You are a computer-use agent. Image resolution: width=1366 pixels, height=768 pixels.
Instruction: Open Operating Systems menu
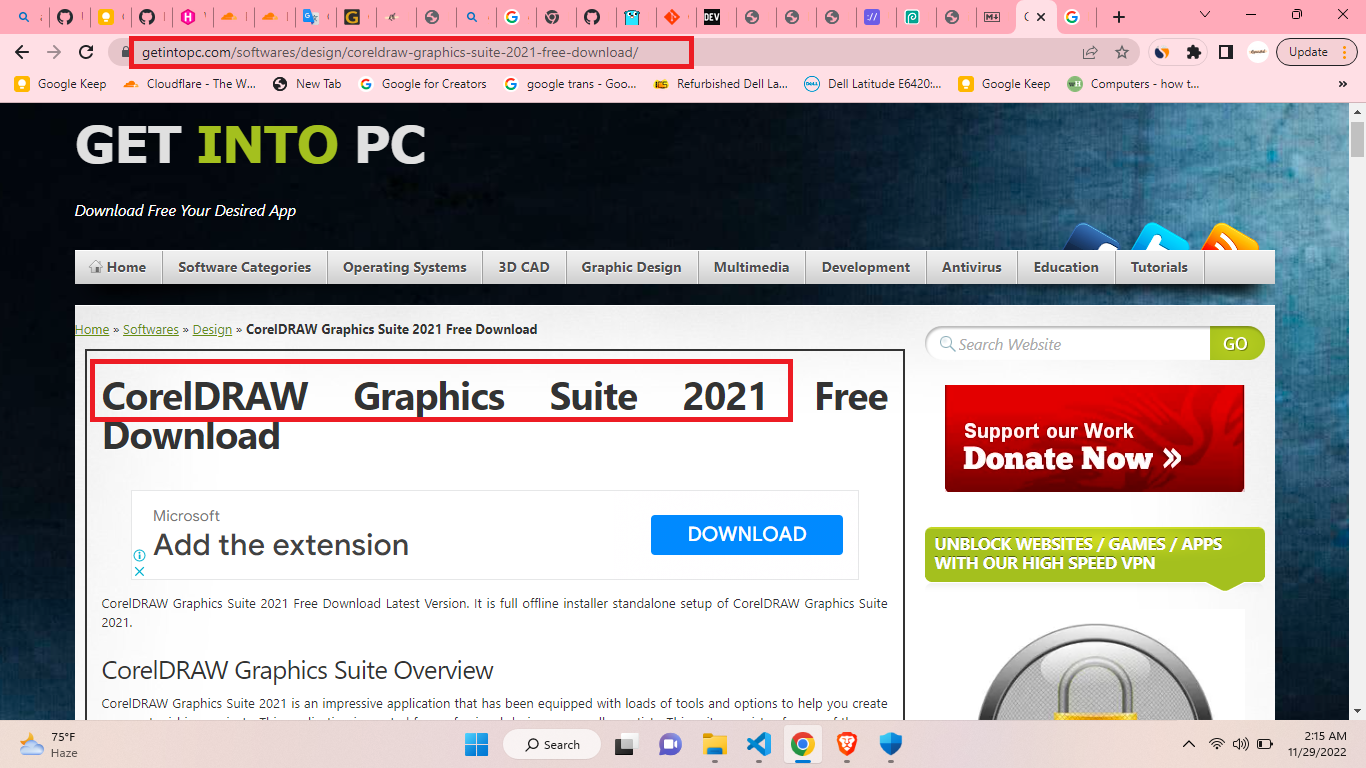pos(404,267)
